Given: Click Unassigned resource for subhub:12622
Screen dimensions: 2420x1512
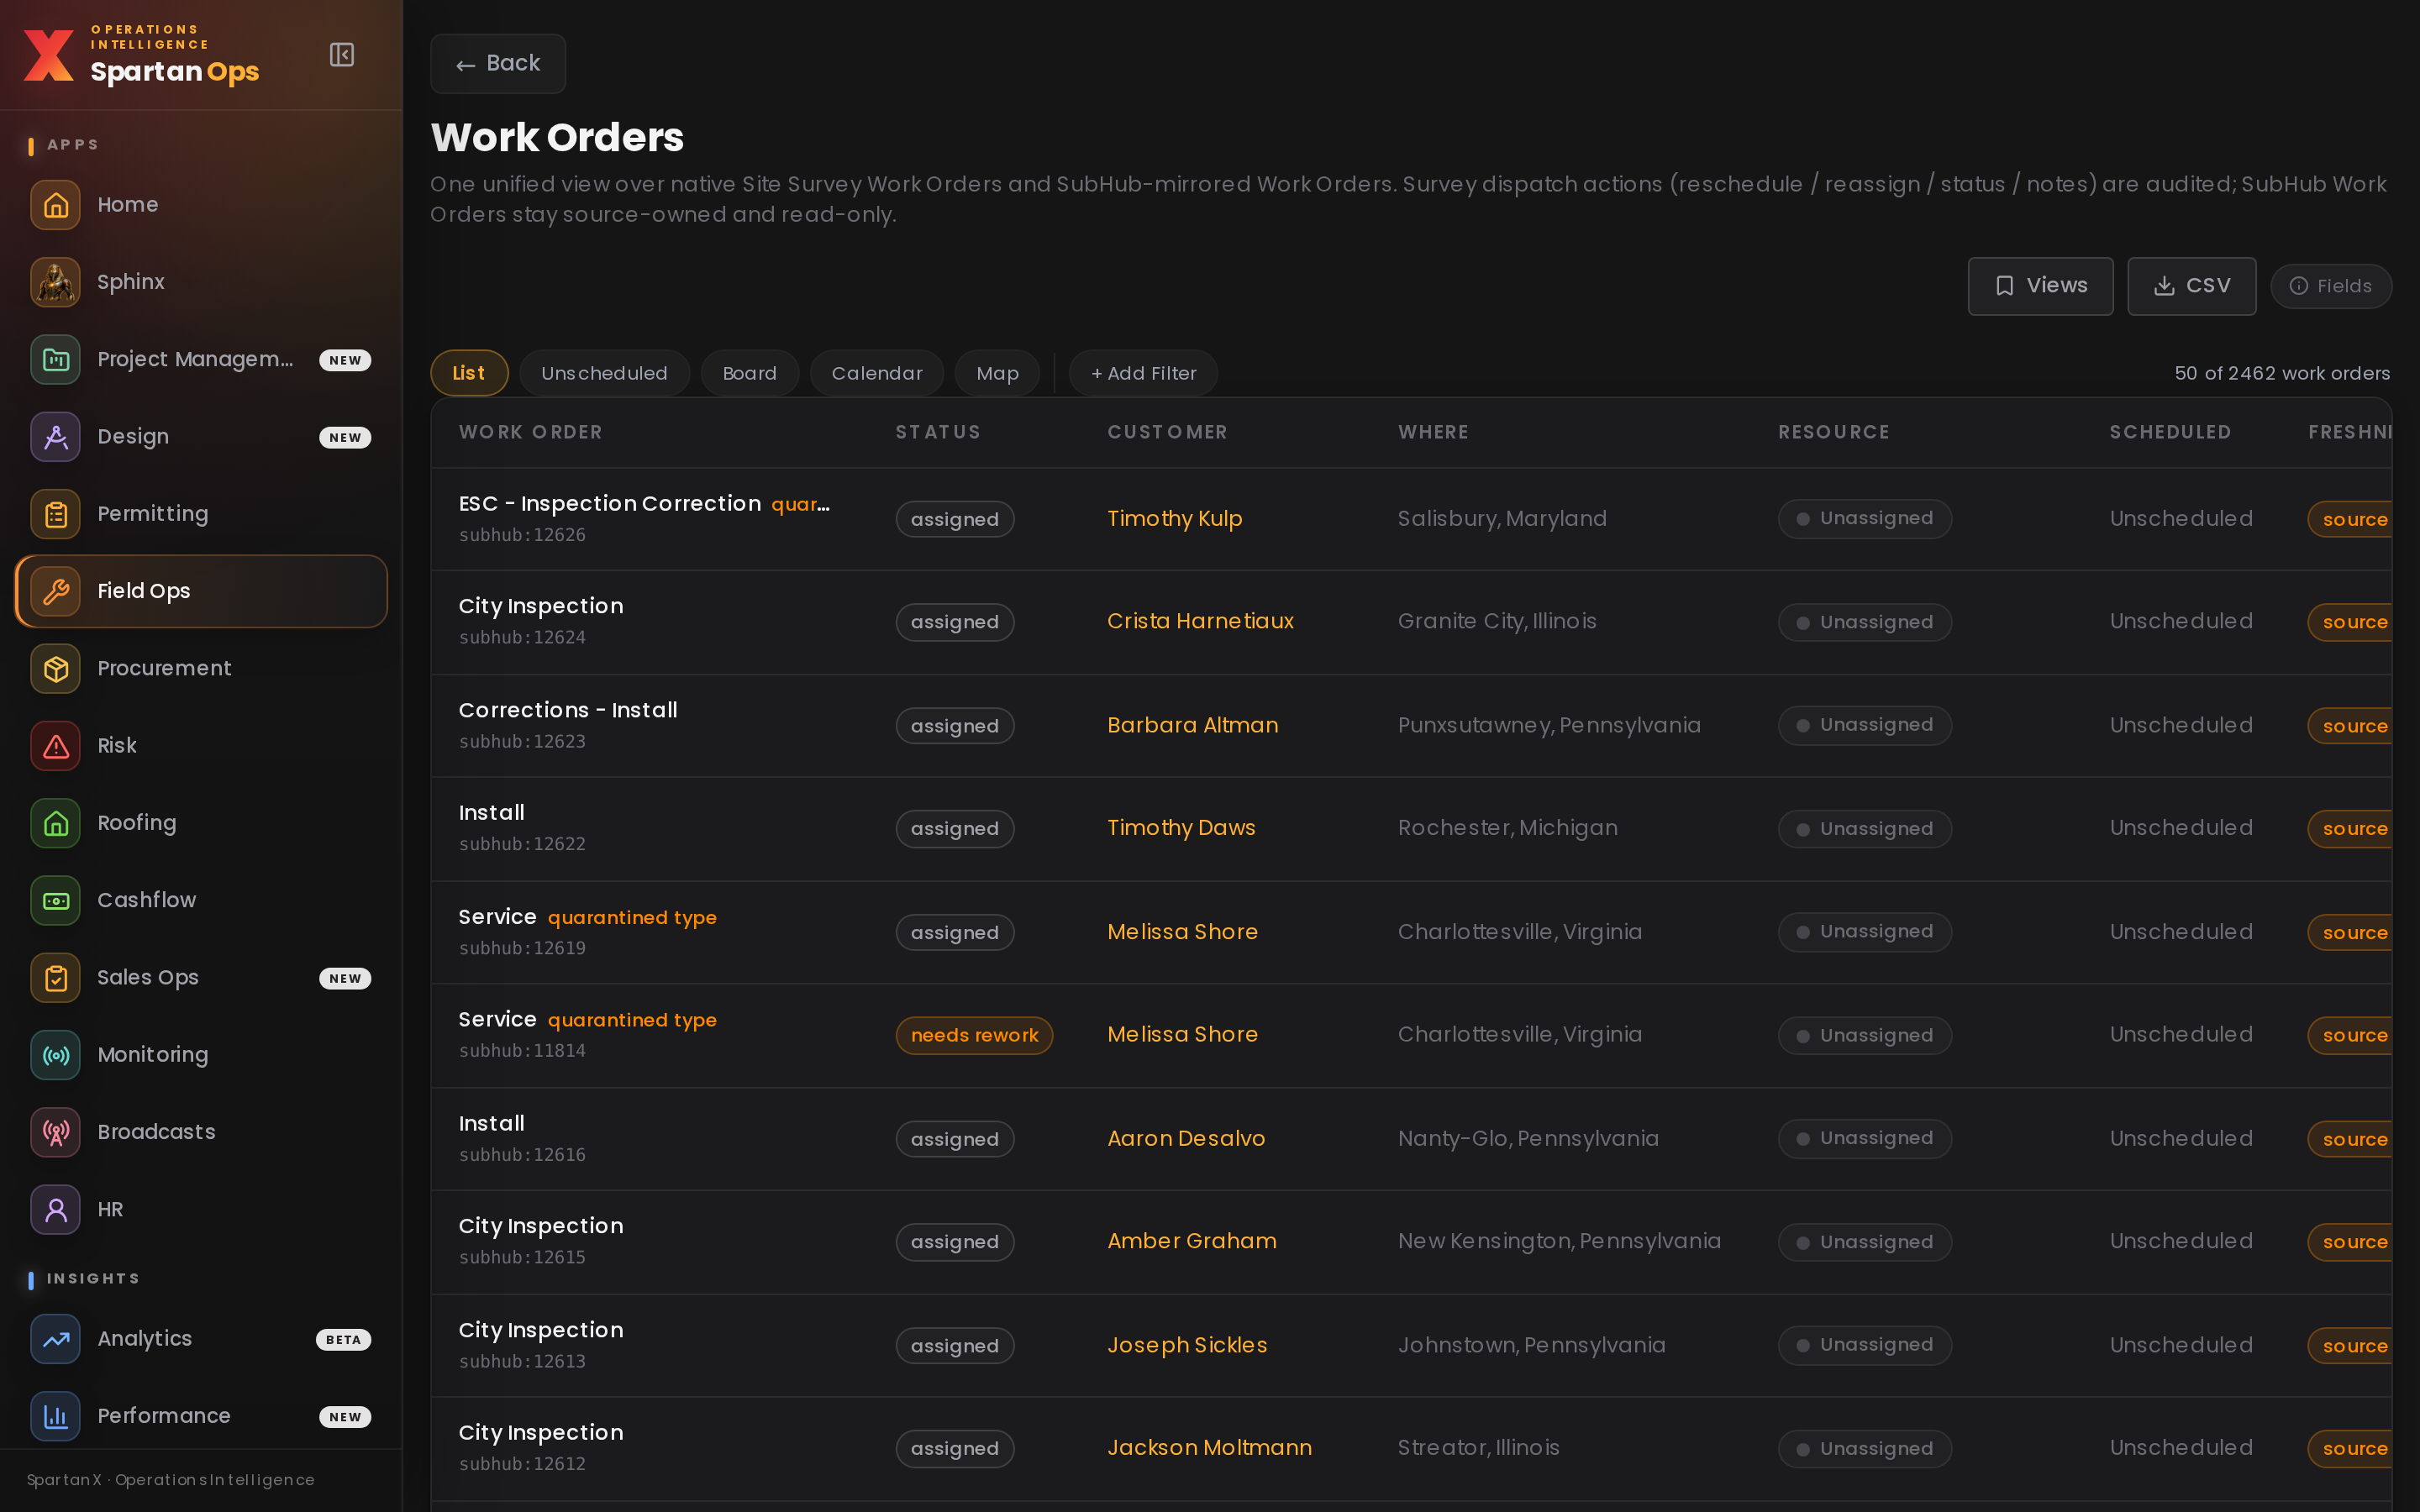Looking at the screenshot, I should 1864,829.
